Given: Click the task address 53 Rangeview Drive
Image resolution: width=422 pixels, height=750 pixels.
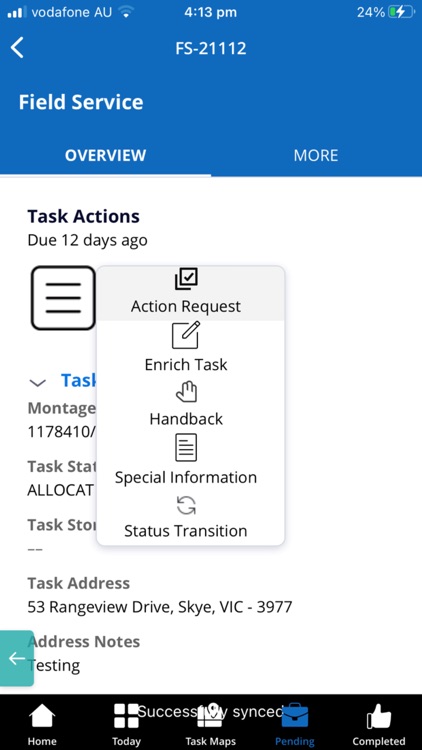Looking at the screenshot, I should (160, 607).
